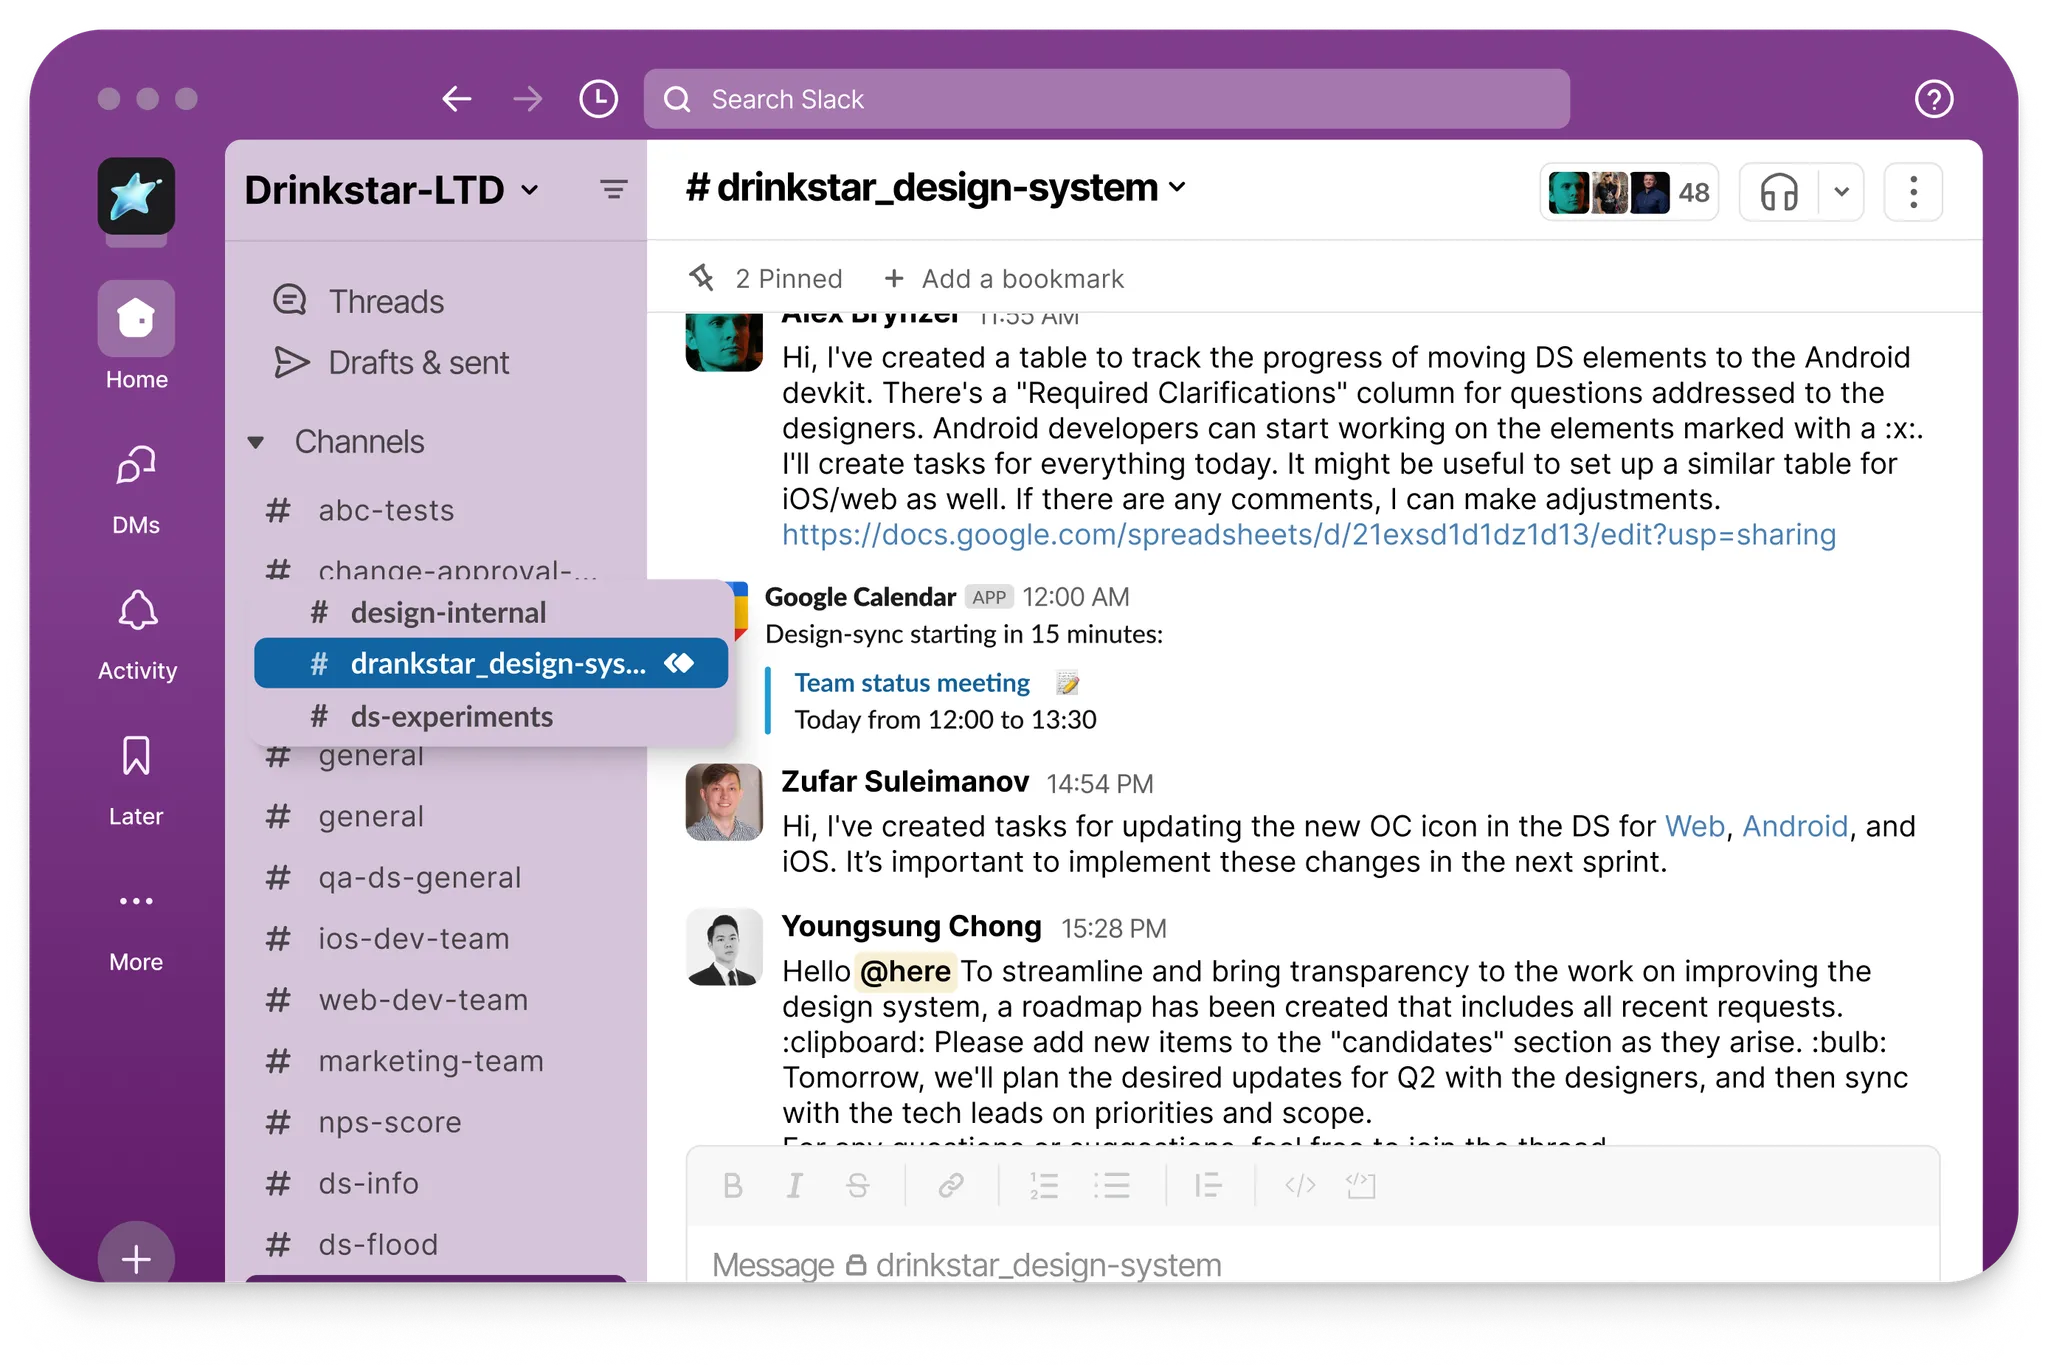Image resolution: width=2048 pixels, height=1365 pixels.
Task: Open drinkstar_design-system channel title dropdown
Action: 936,188
